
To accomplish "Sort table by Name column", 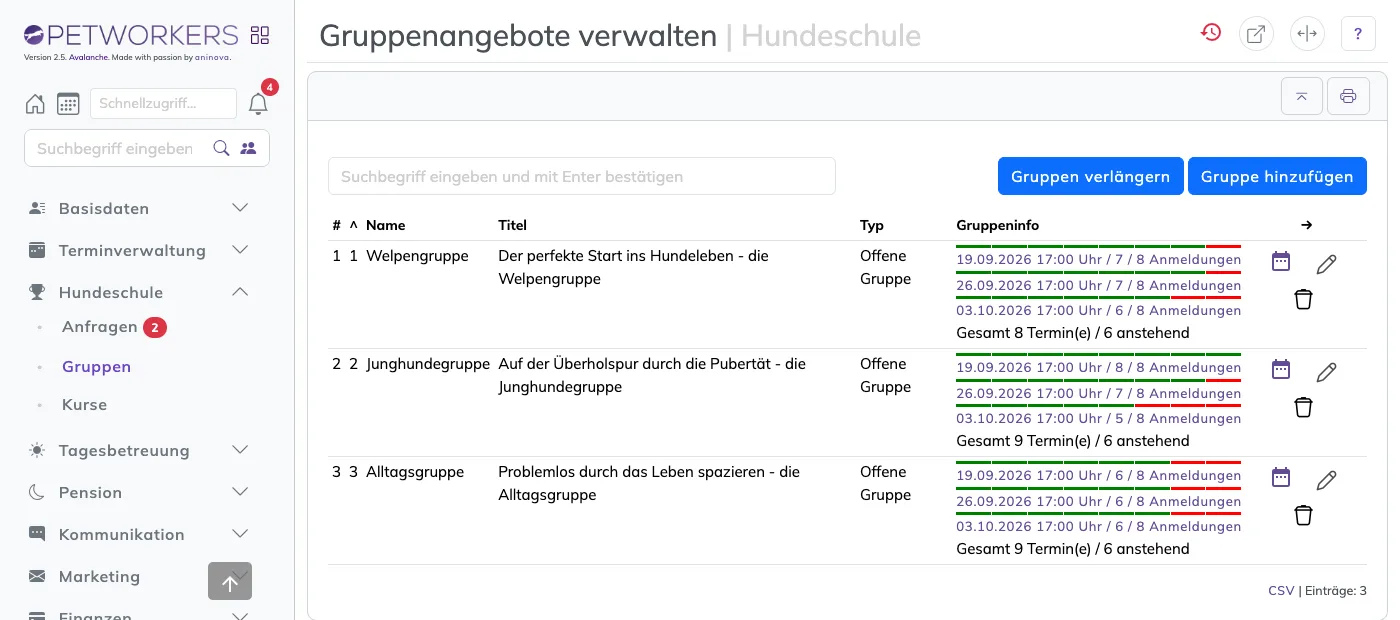I will pos(386,225).
